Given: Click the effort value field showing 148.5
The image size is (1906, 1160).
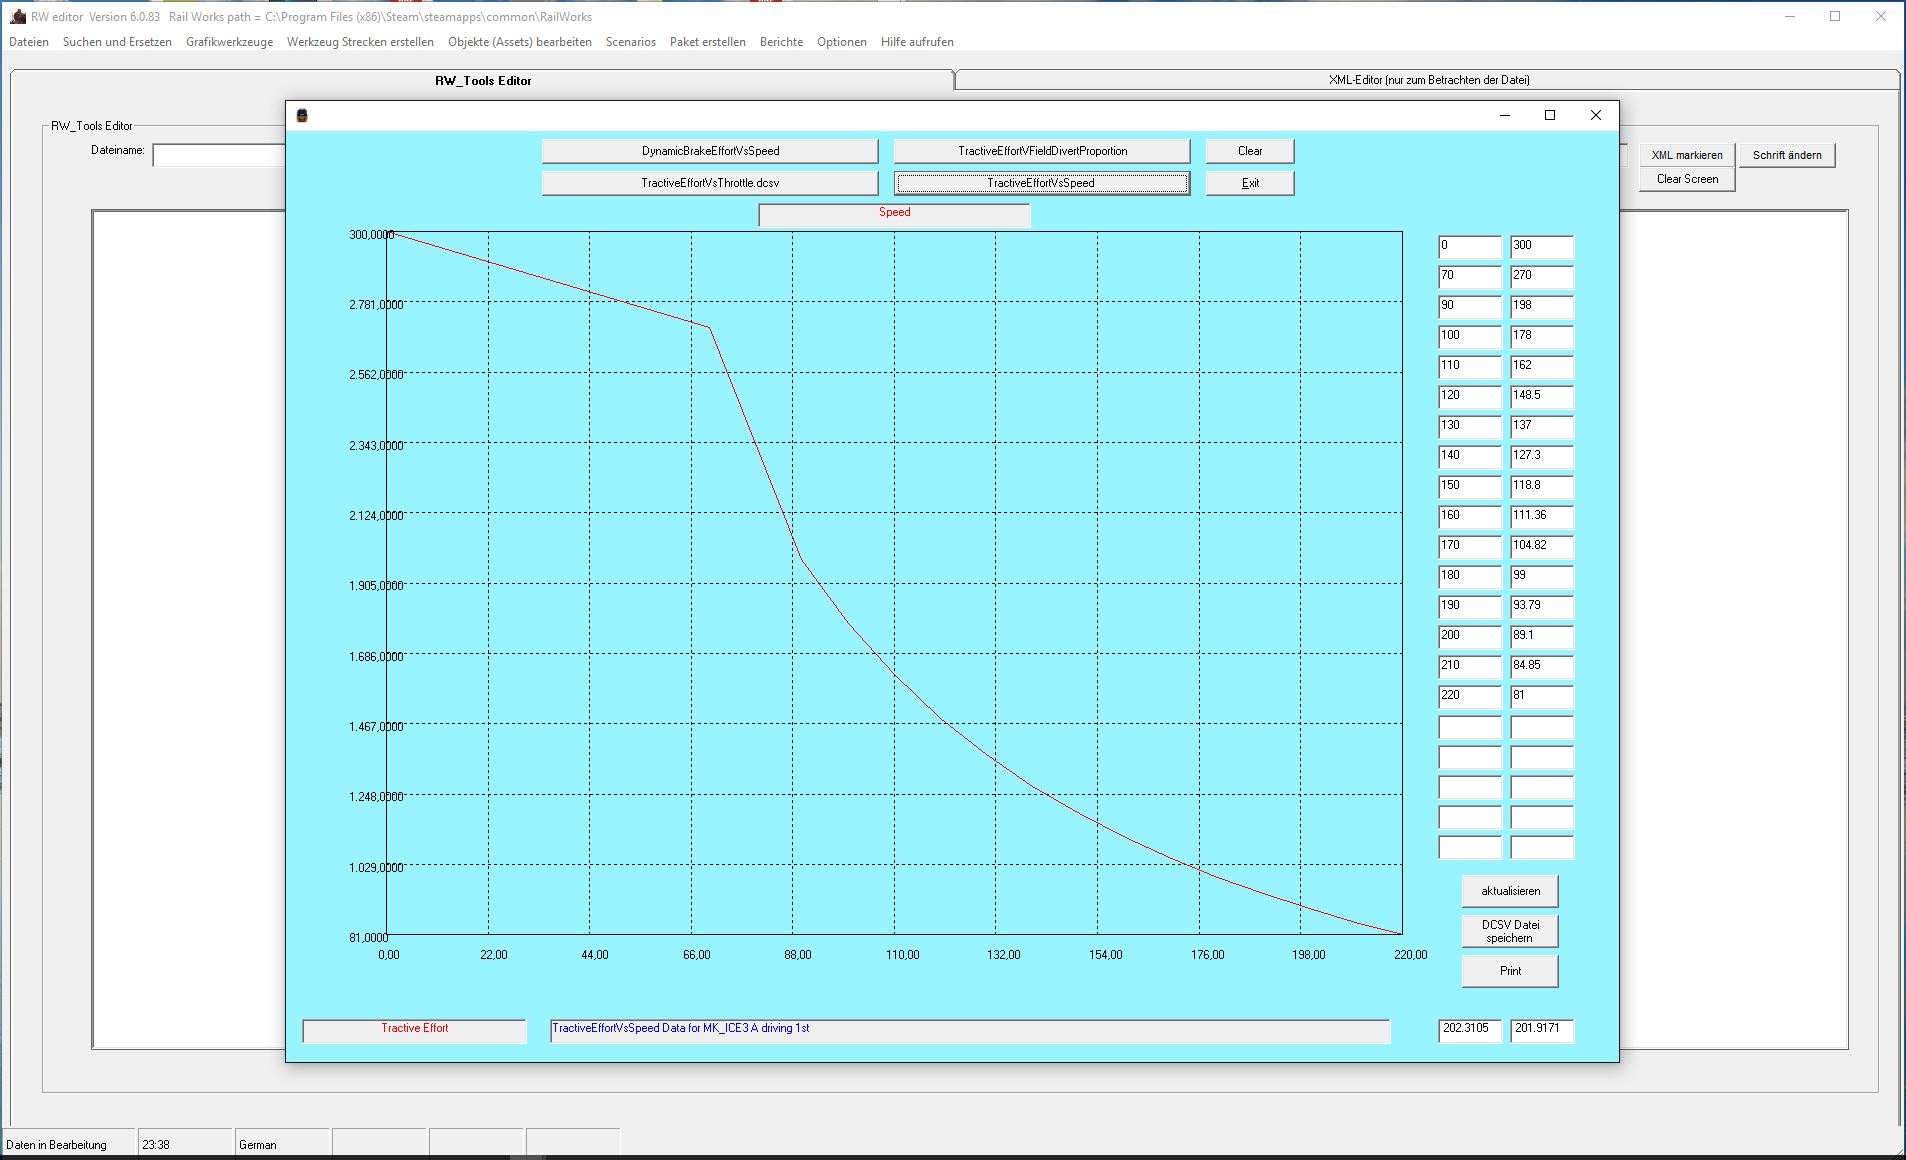Looking at the screenshot, I should (x=1541, y=396).
